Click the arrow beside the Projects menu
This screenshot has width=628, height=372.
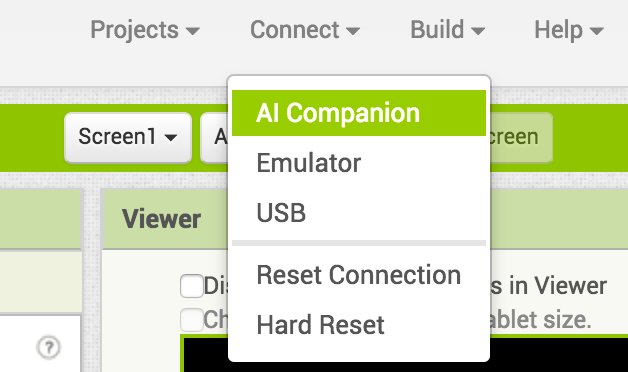[x=193, y=31]
